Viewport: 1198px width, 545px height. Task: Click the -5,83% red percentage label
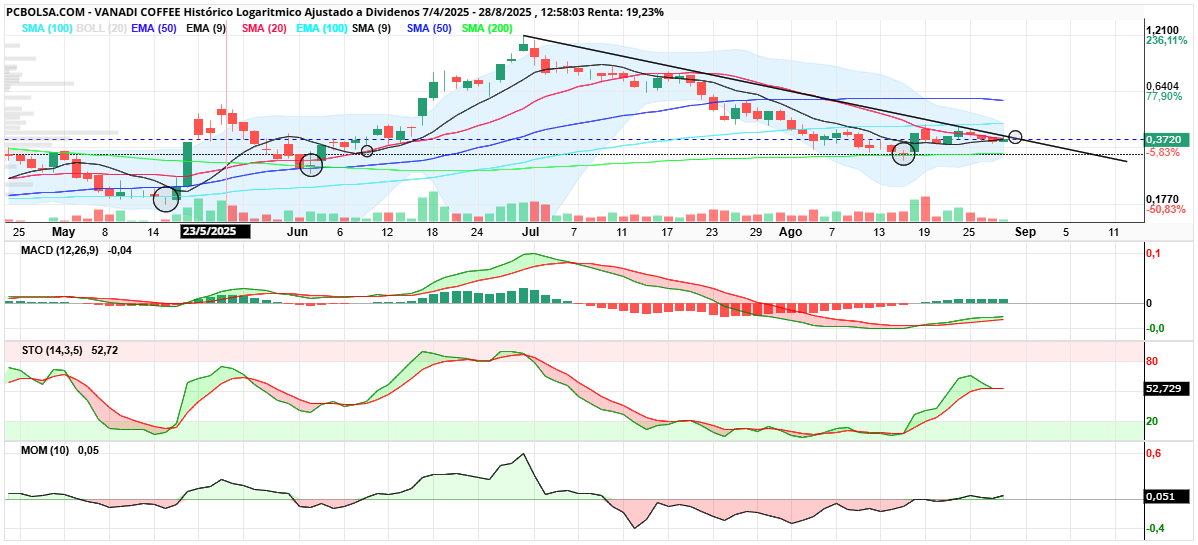pos(1163,153)
